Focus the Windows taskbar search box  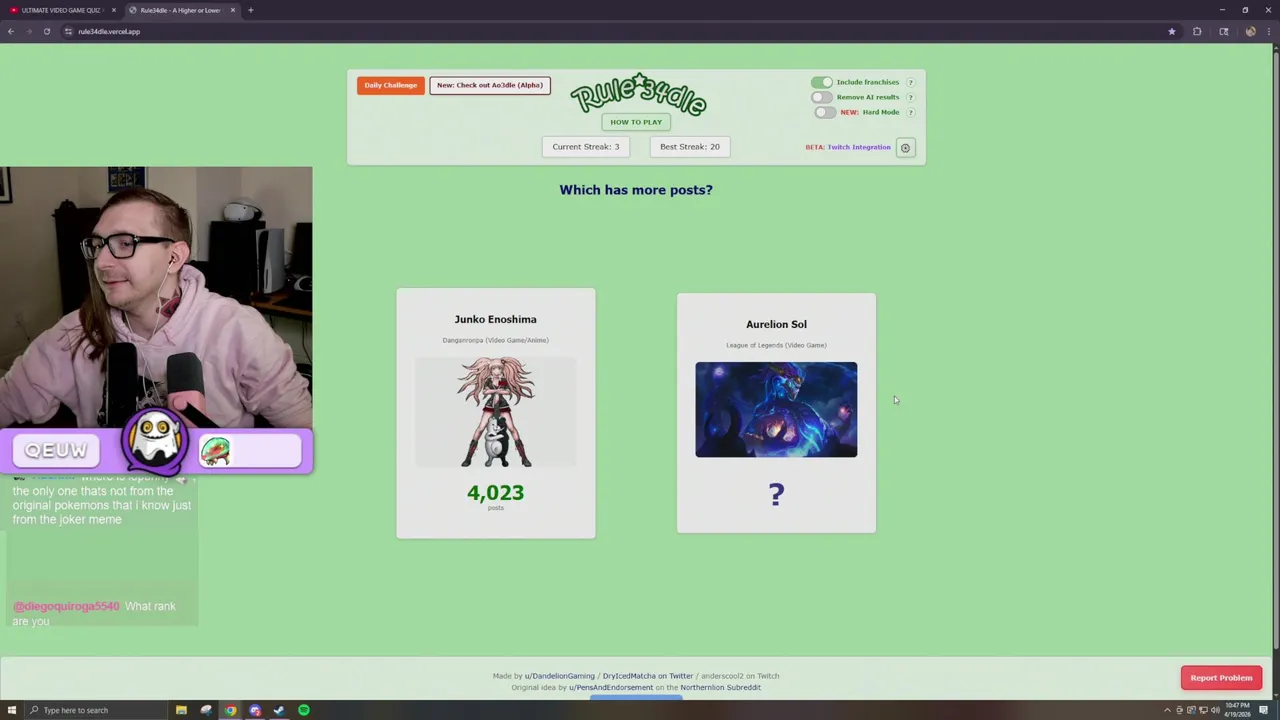pos(94,710)
